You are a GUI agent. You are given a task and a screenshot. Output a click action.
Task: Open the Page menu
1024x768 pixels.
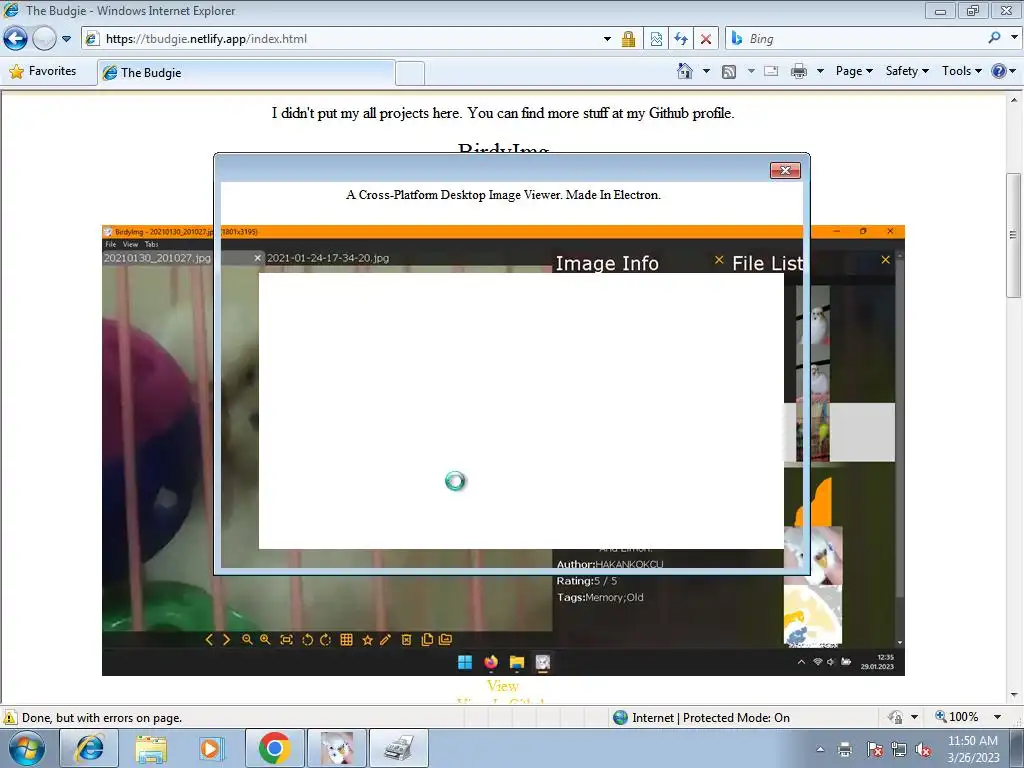coord(854,71)
